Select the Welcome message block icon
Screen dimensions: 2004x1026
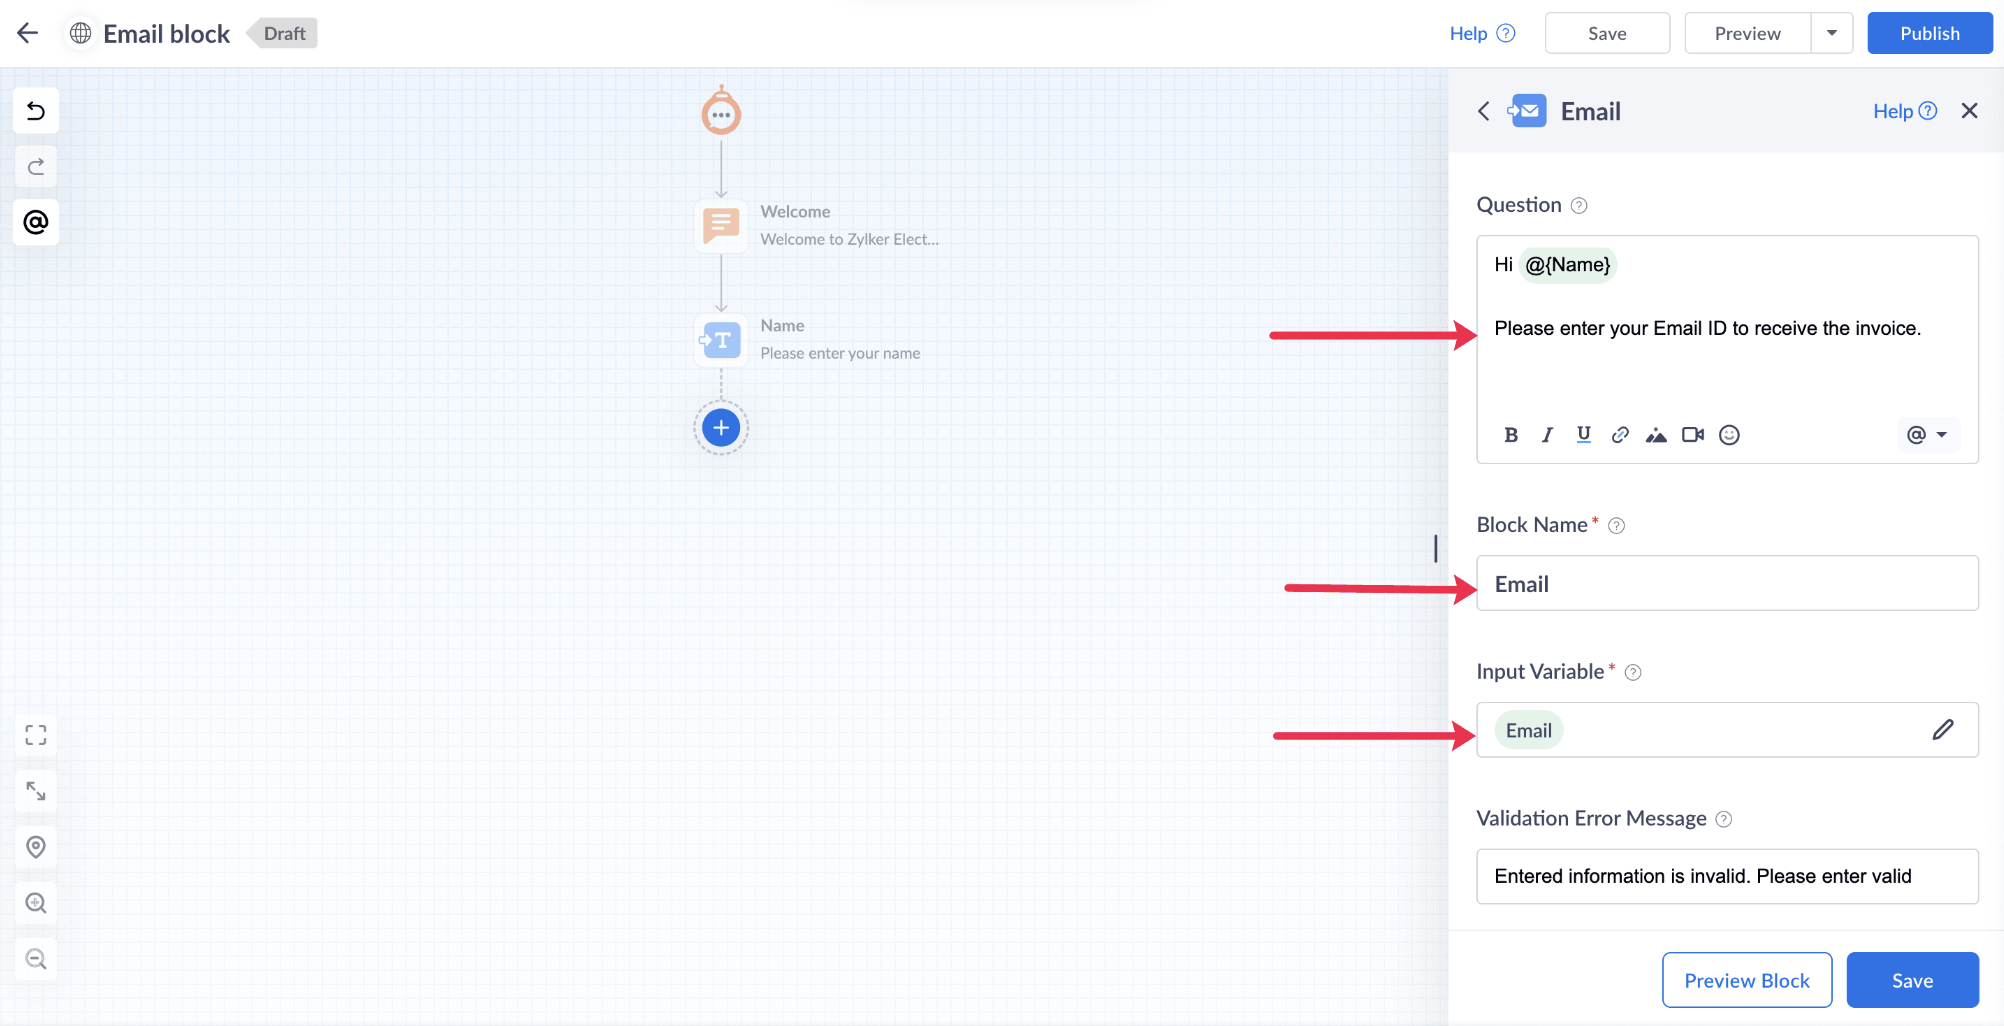(x=721, y=226)
